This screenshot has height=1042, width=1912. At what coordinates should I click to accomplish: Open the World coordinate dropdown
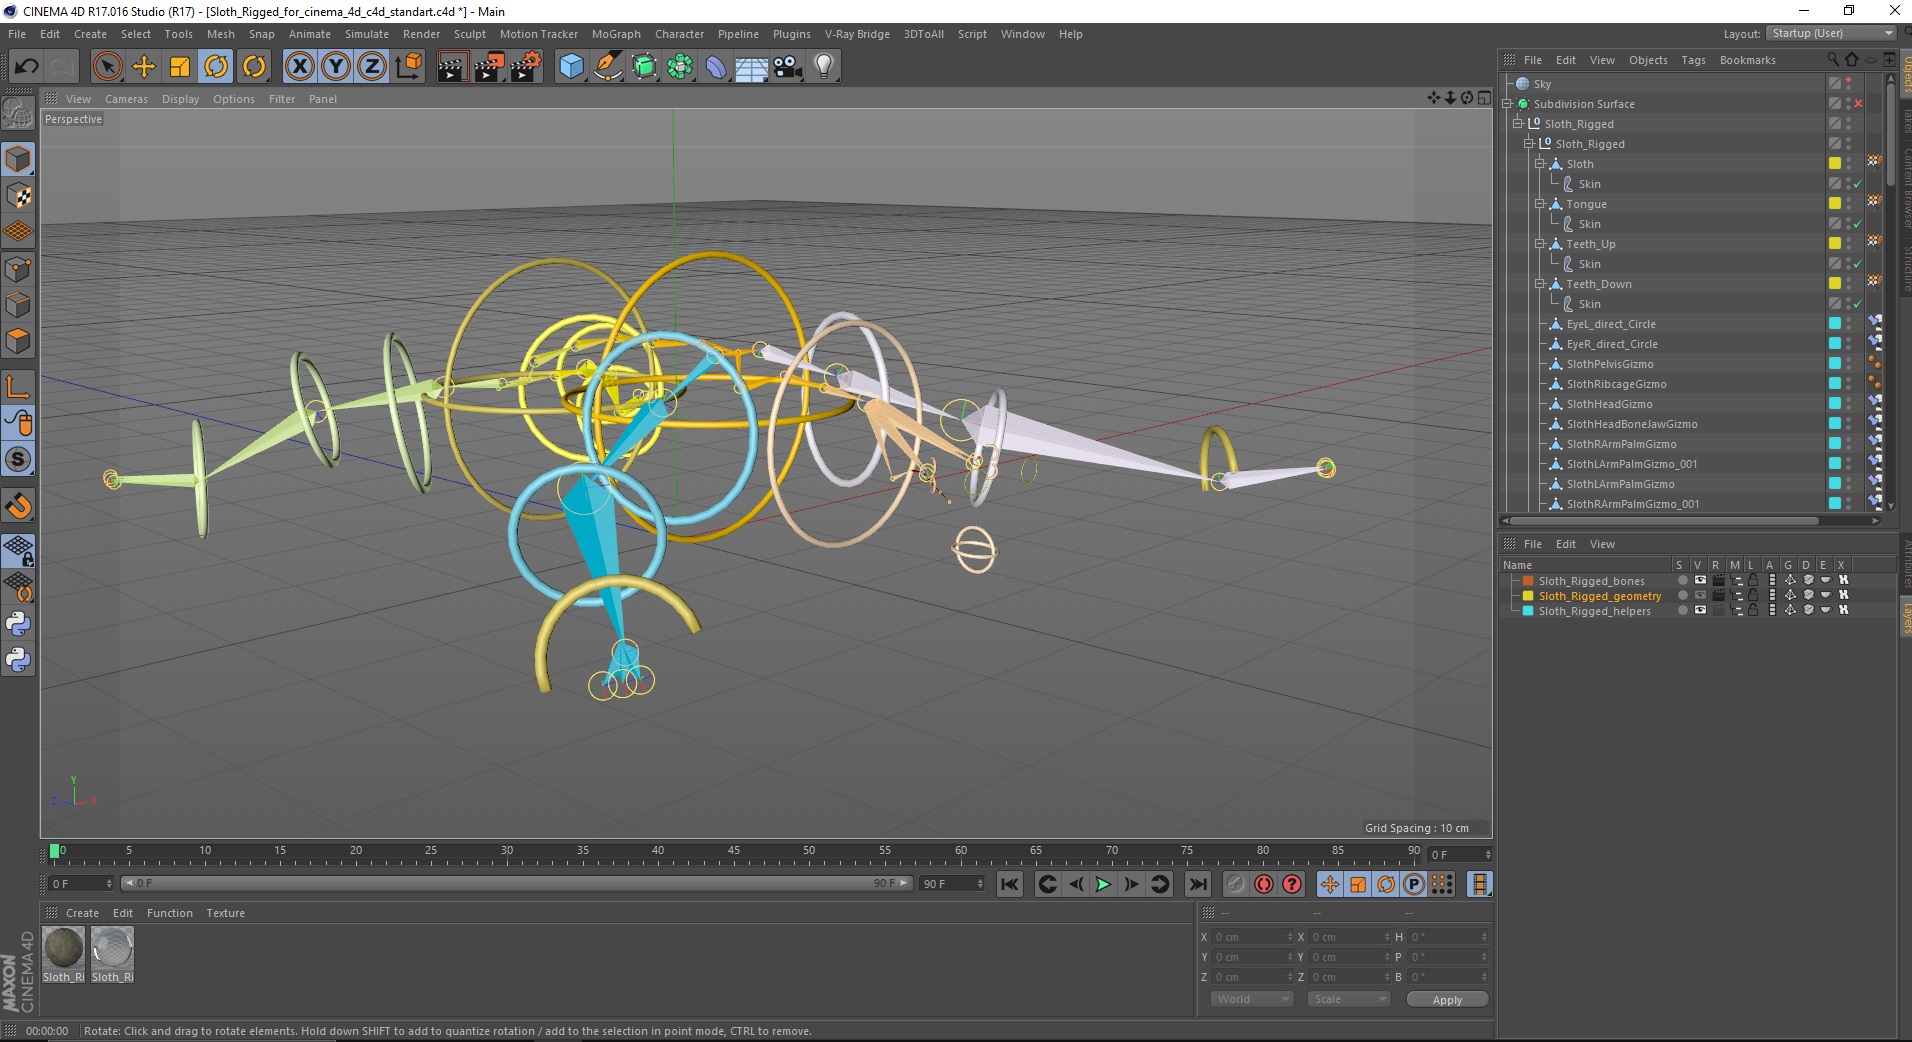click(1252, 999)
